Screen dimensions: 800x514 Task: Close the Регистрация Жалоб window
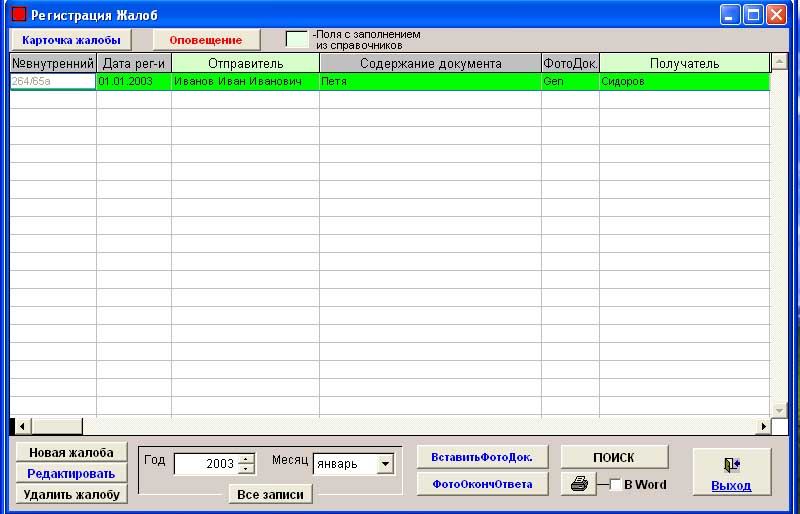[776, 15]
